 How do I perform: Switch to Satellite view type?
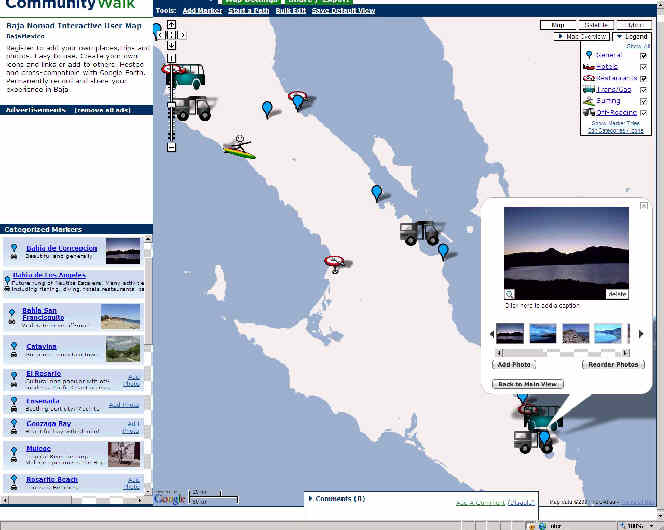pos(596,25)
